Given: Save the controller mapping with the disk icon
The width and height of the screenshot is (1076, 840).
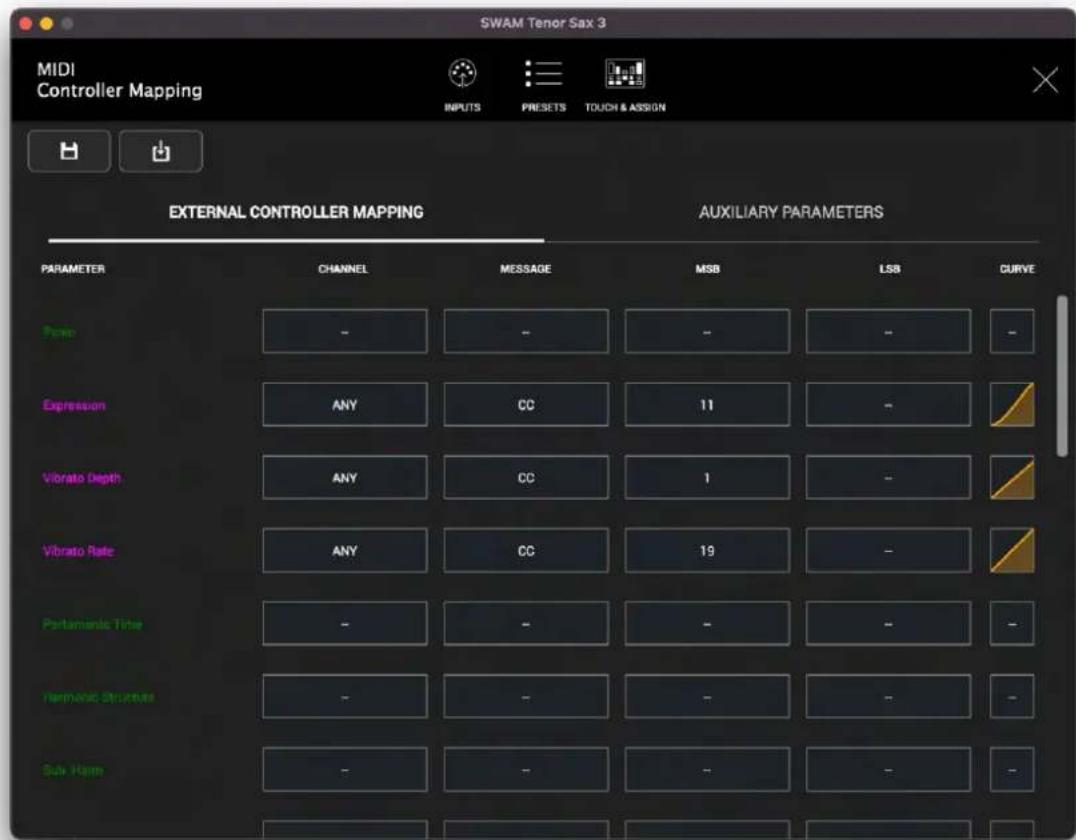Looking at the screenshot, I should tap(69, 151).
